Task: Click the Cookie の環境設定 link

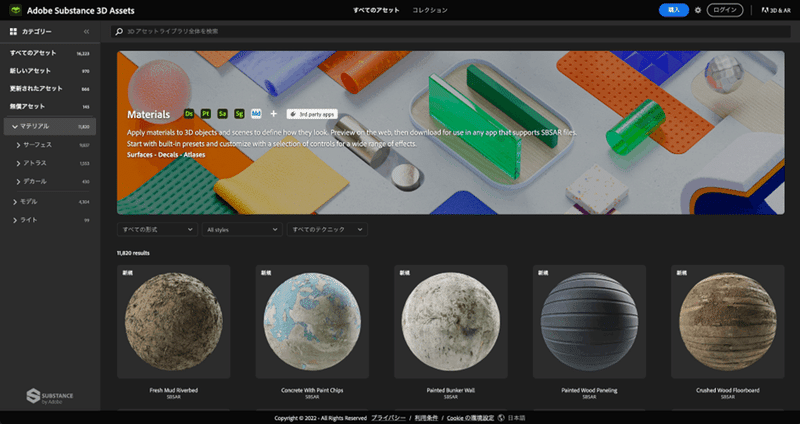Action: tap(470, 418)
